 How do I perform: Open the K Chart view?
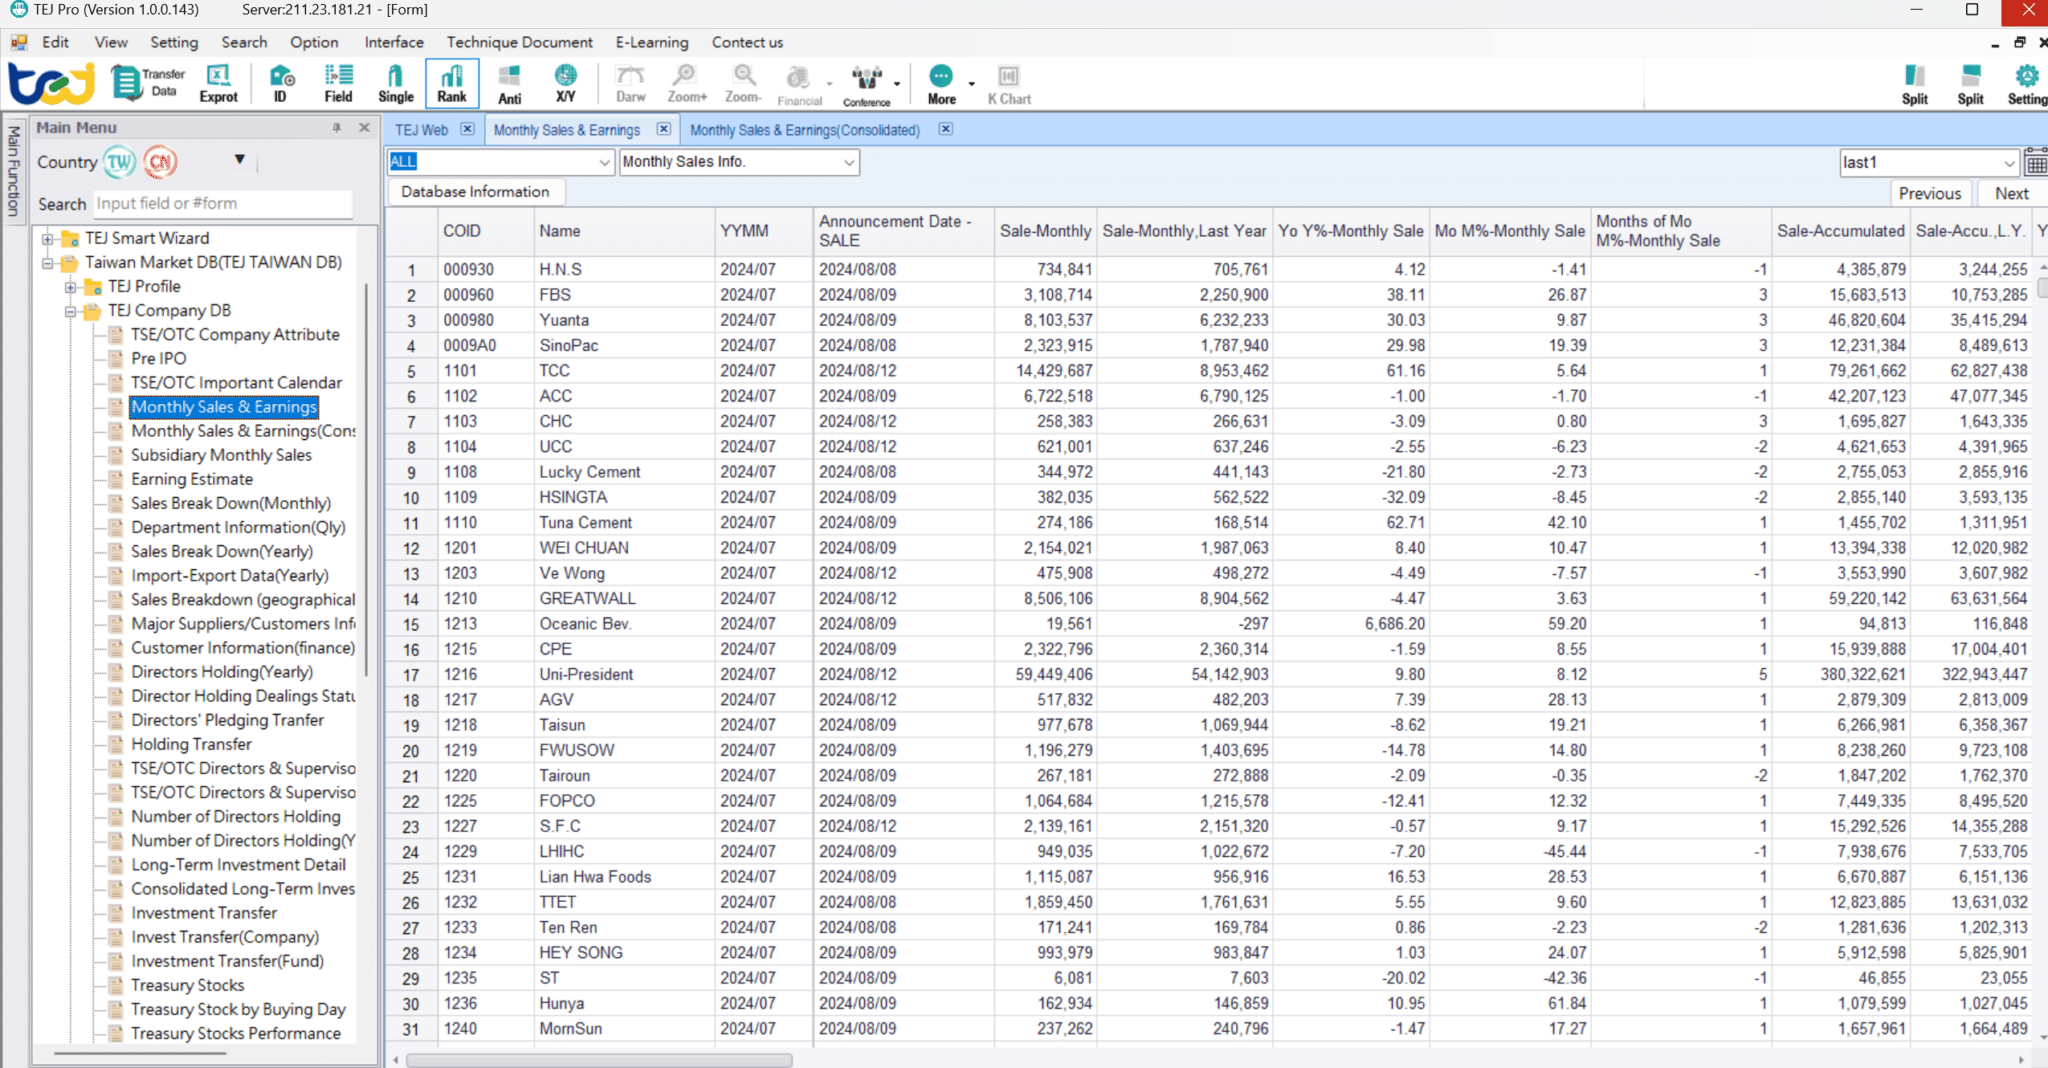(1009, 82)
